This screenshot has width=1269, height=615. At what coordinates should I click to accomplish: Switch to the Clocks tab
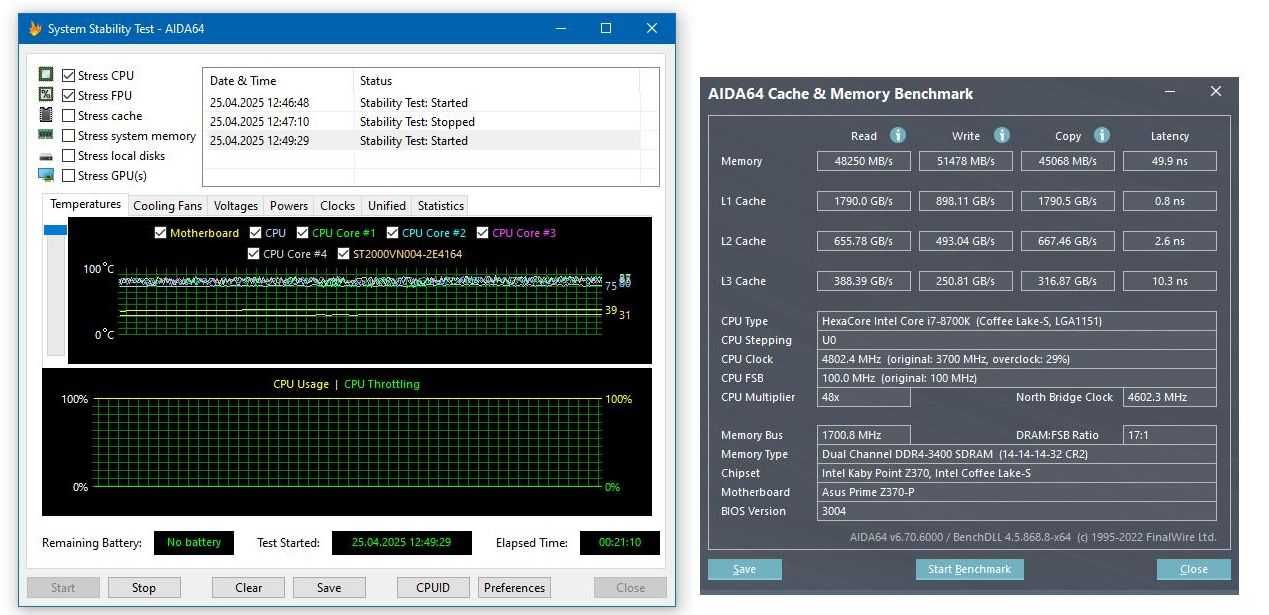337,206
